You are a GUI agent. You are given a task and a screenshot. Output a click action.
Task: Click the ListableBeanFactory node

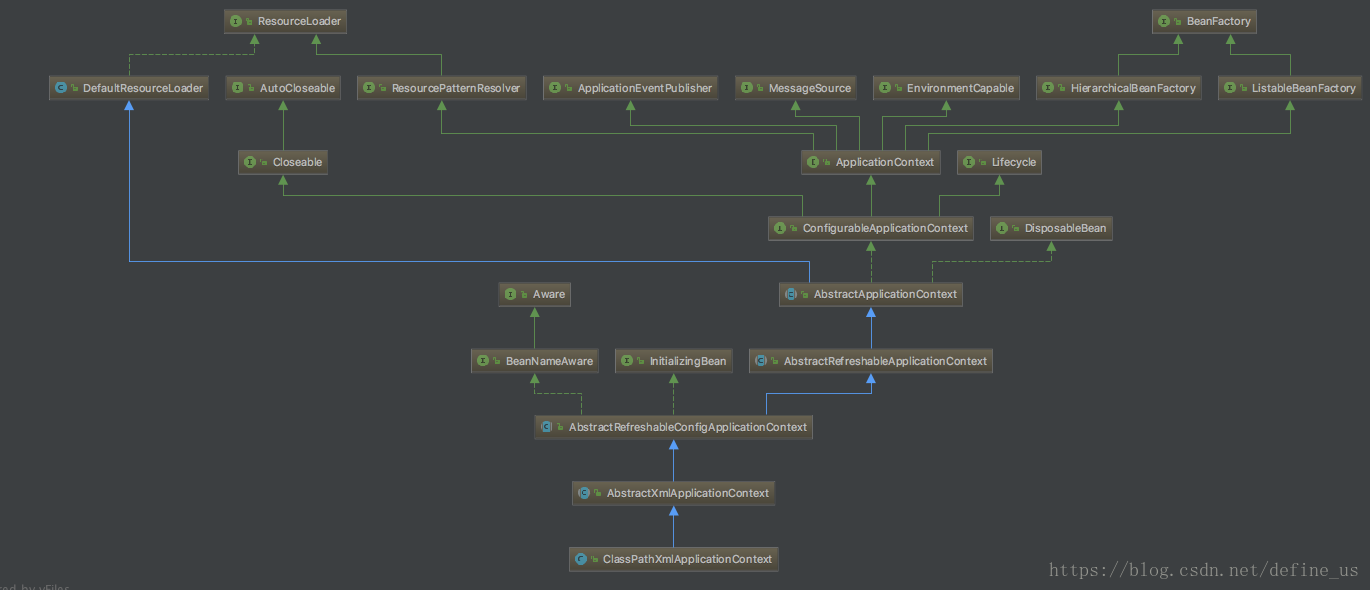coord(1290,88)
